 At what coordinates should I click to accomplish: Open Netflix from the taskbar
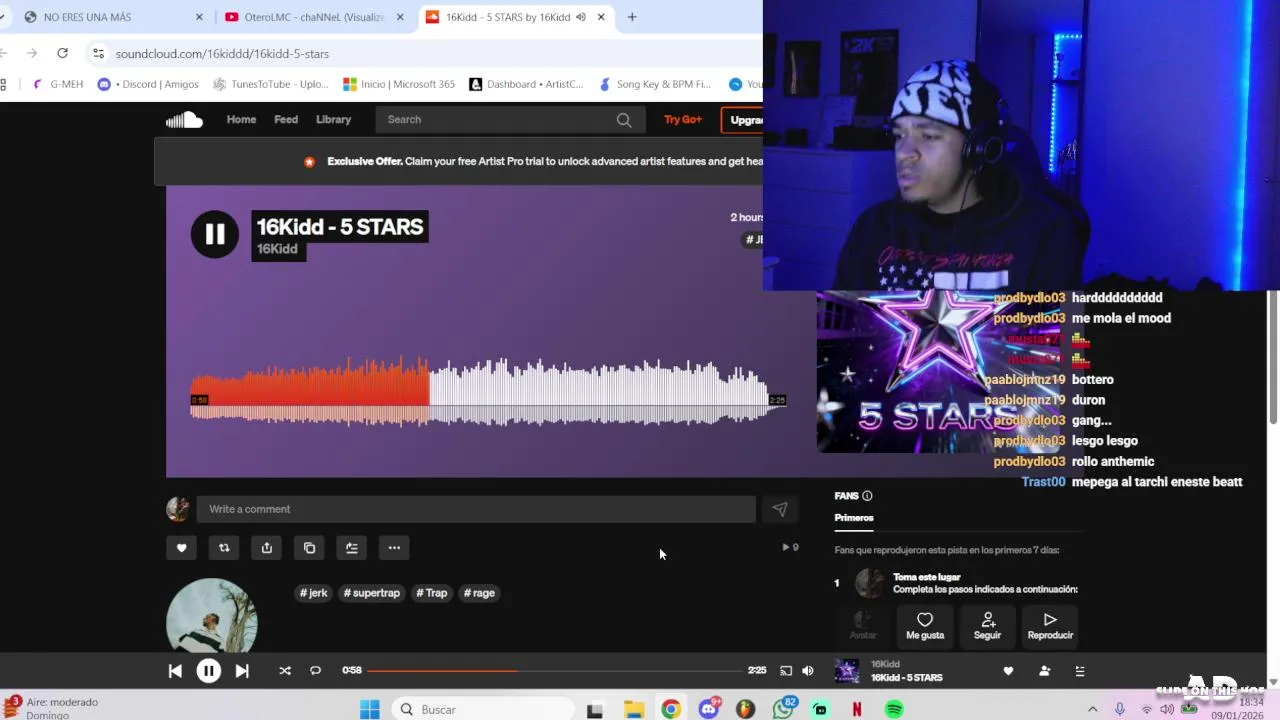point(857,710)
